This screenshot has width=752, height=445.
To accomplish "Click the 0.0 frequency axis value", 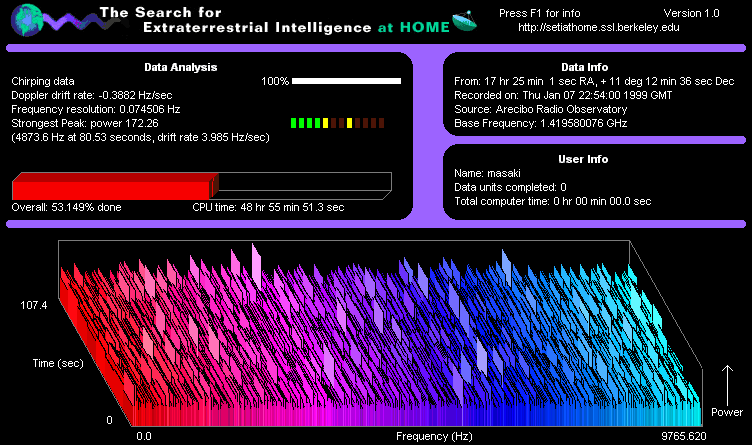I will pyautogui.click(x=144, y=436).
